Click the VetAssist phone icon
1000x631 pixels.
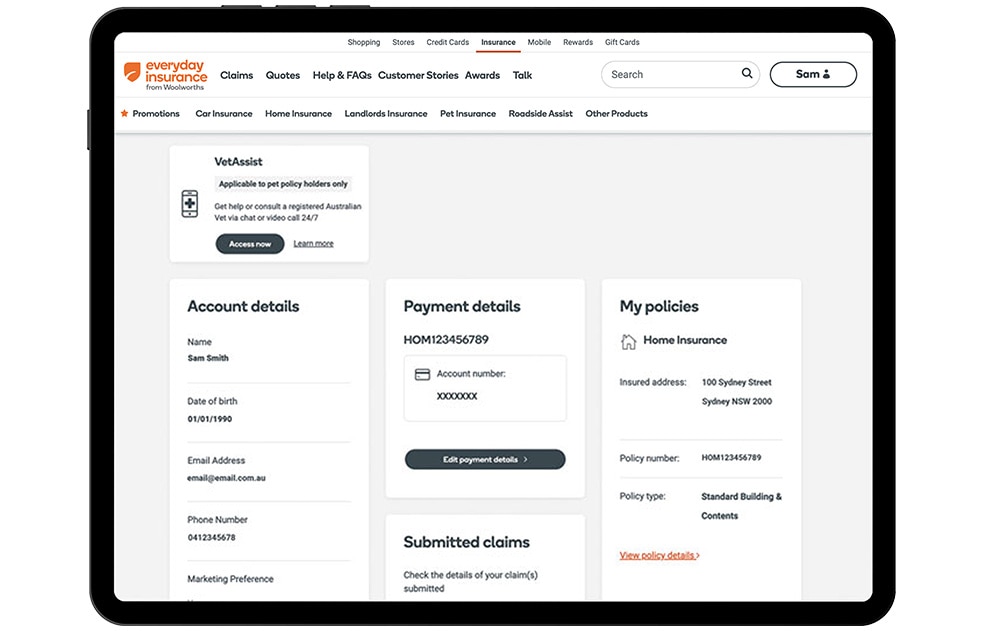(189, 204)
